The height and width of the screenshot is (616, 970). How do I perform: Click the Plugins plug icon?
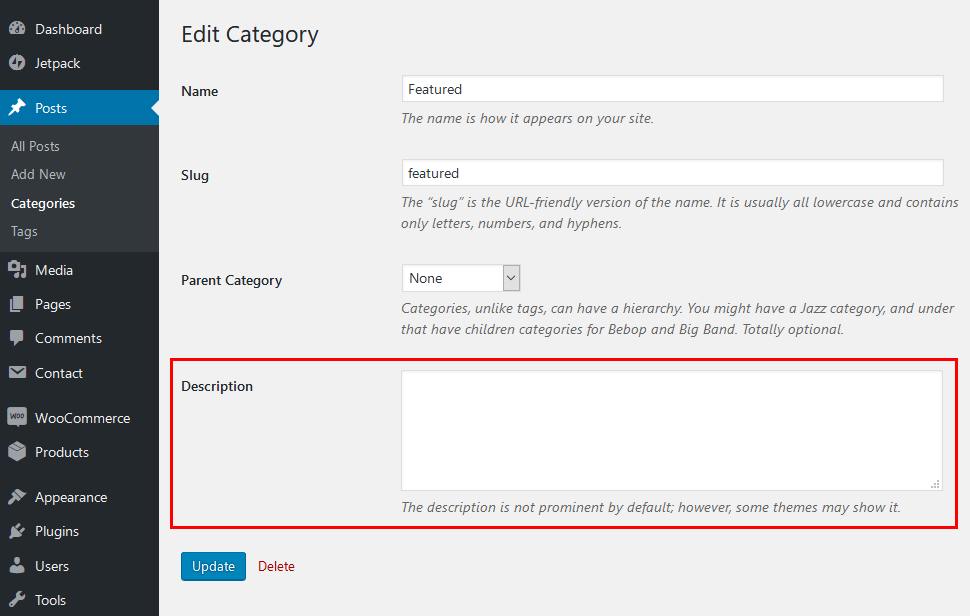point(17,531)
